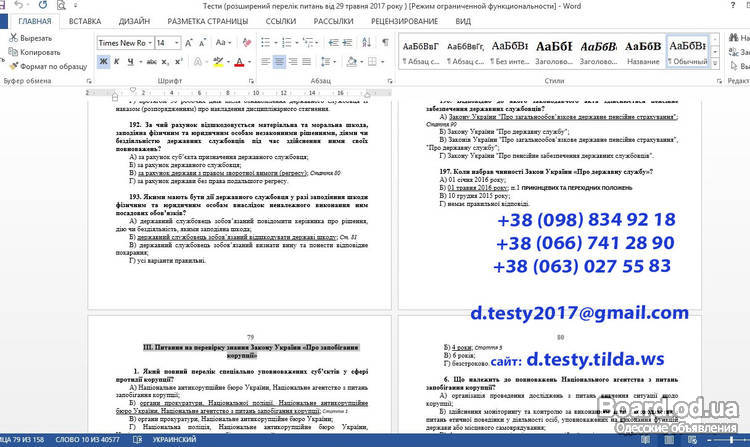750x447 pixels.
Task: Open the borders dropdown arrow
Action: pos(382,62)
